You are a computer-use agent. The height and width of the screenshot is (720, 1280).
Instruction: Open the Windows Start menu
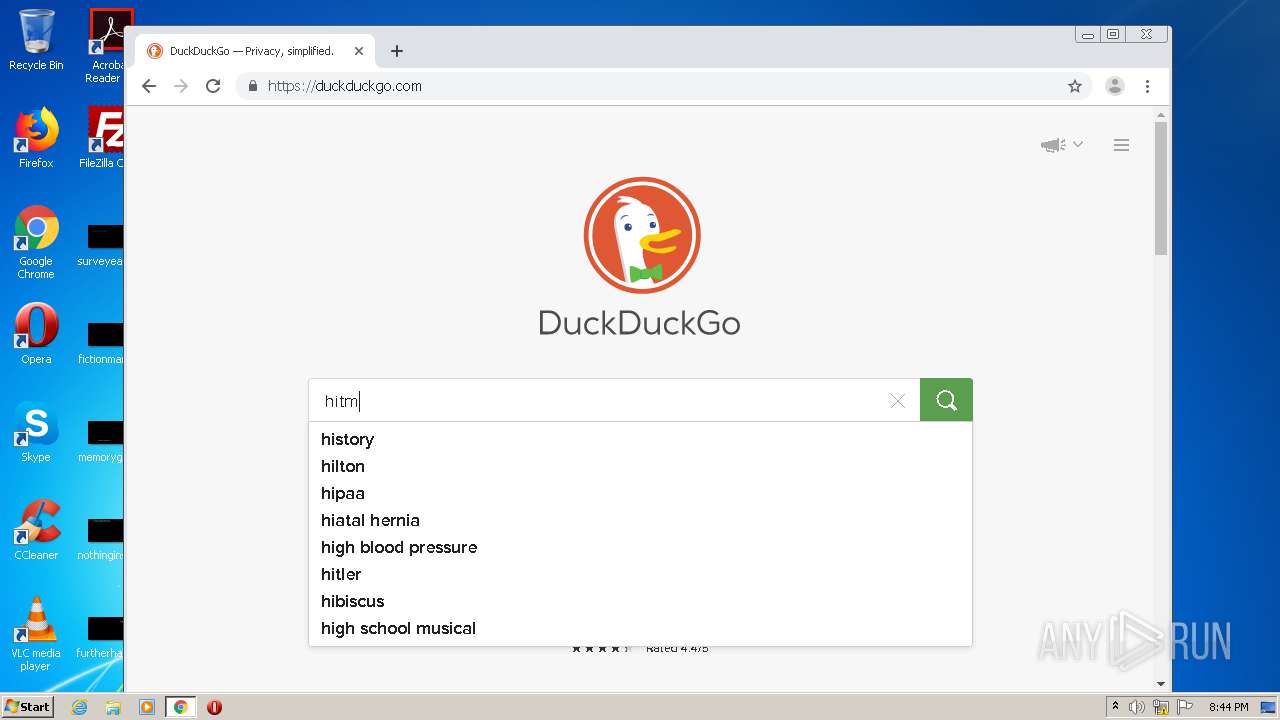tap(28, 707)
